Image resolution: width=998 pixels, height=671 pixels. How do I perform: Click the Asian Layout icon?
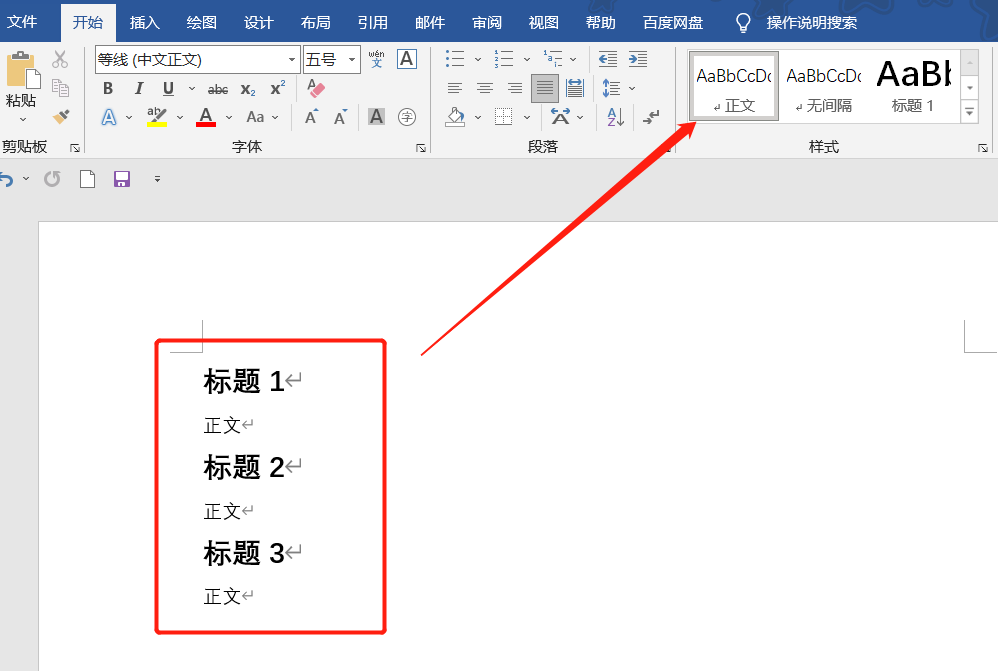click(x=560, y=117)
